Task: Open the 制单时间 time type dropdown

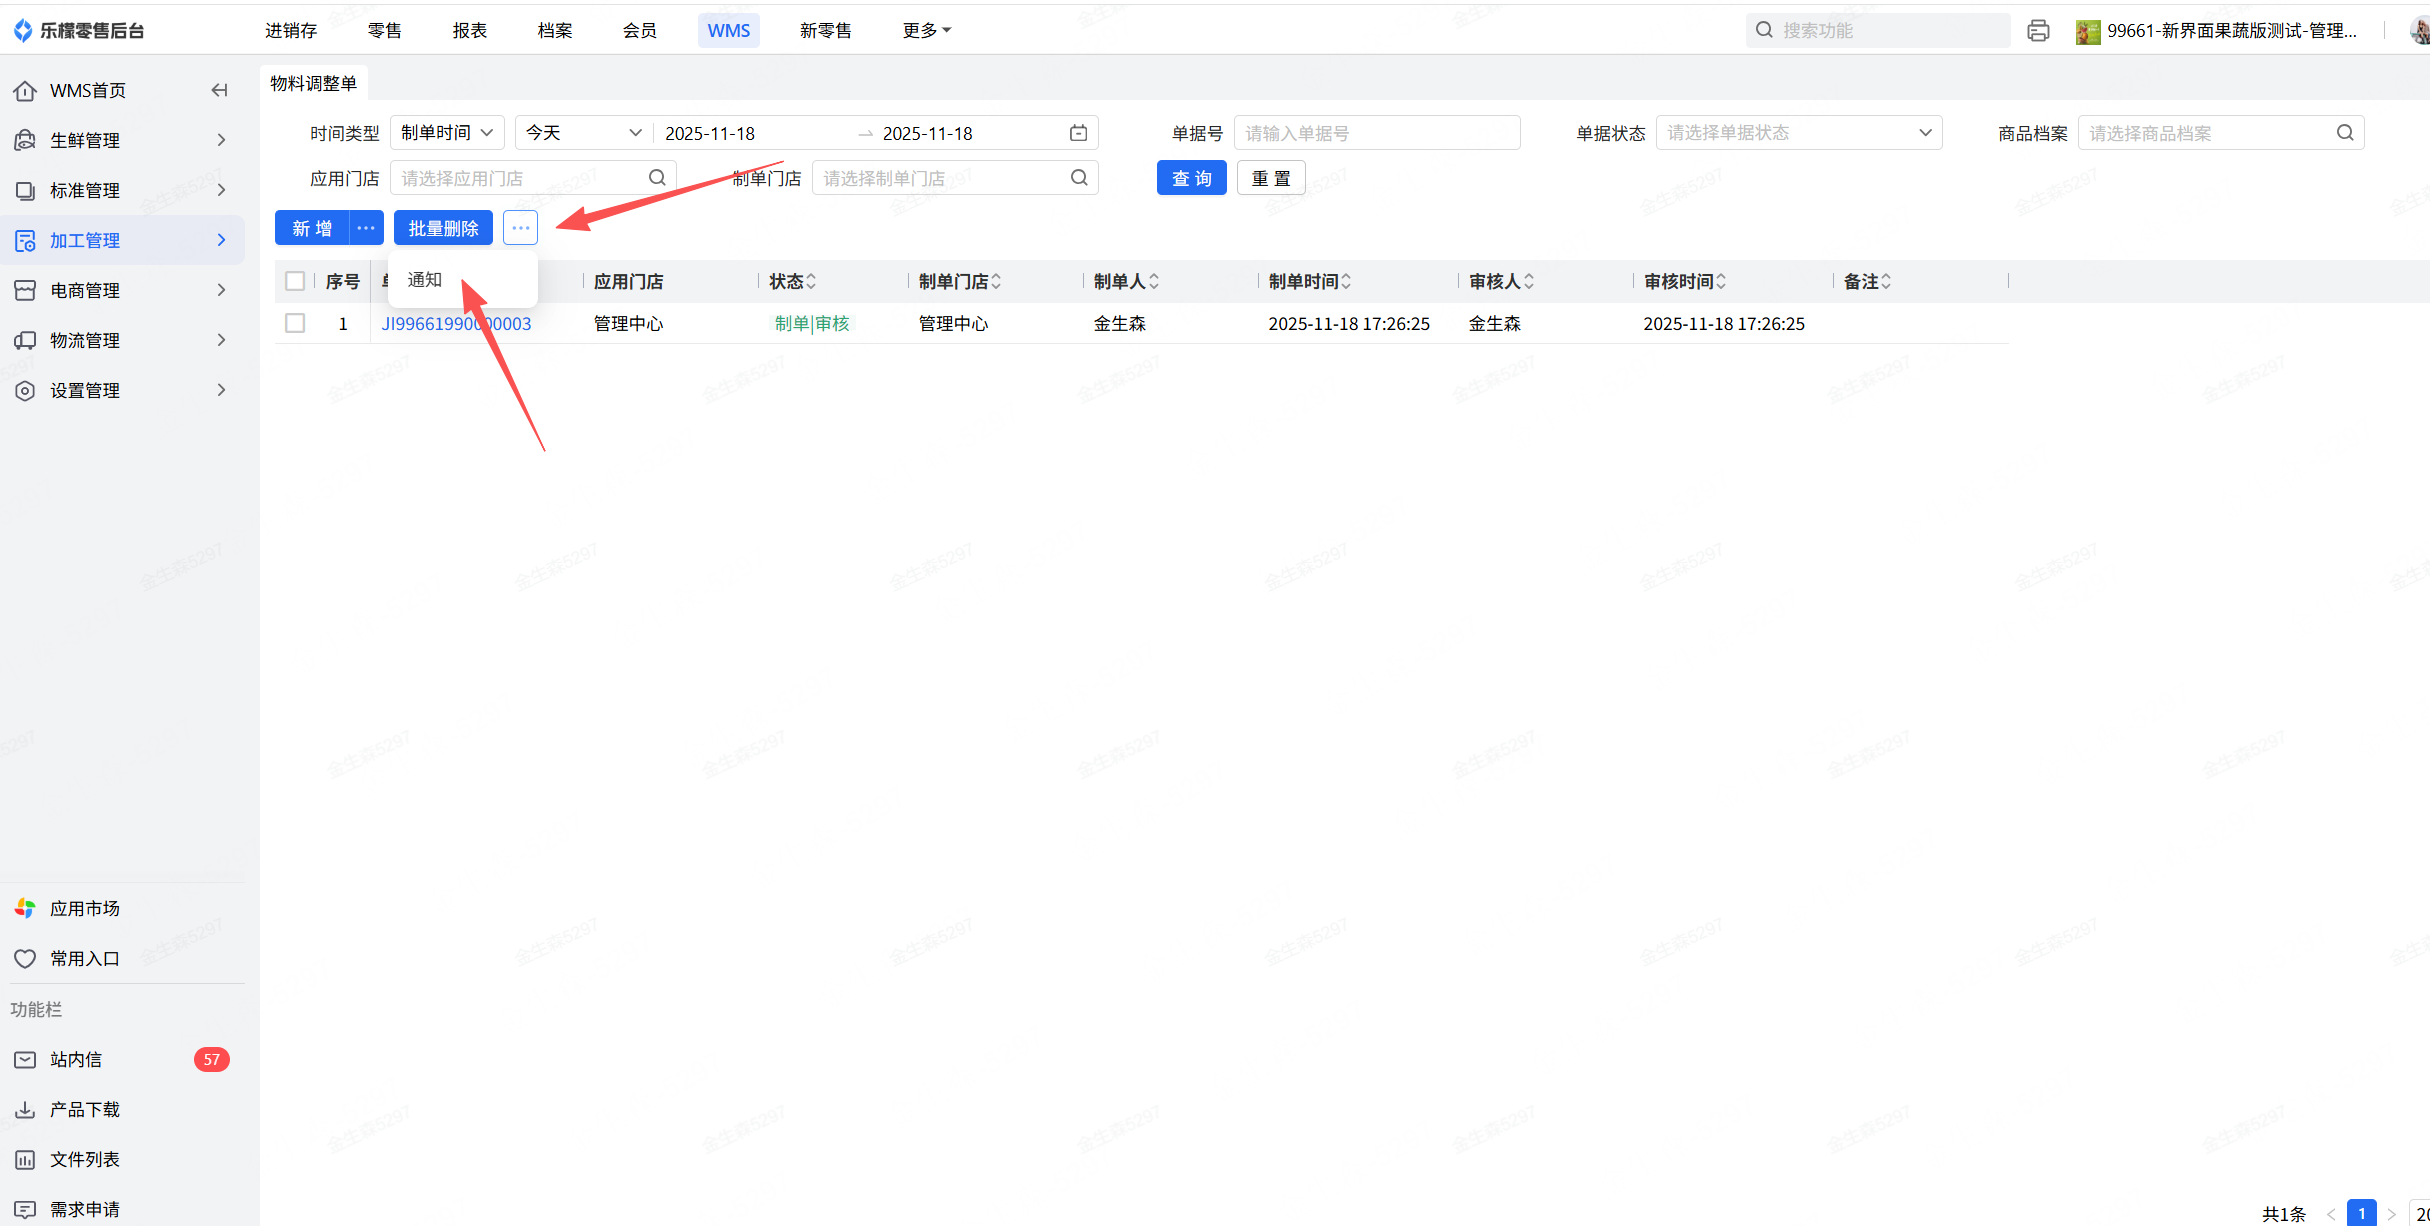Action: coord(447,133)
